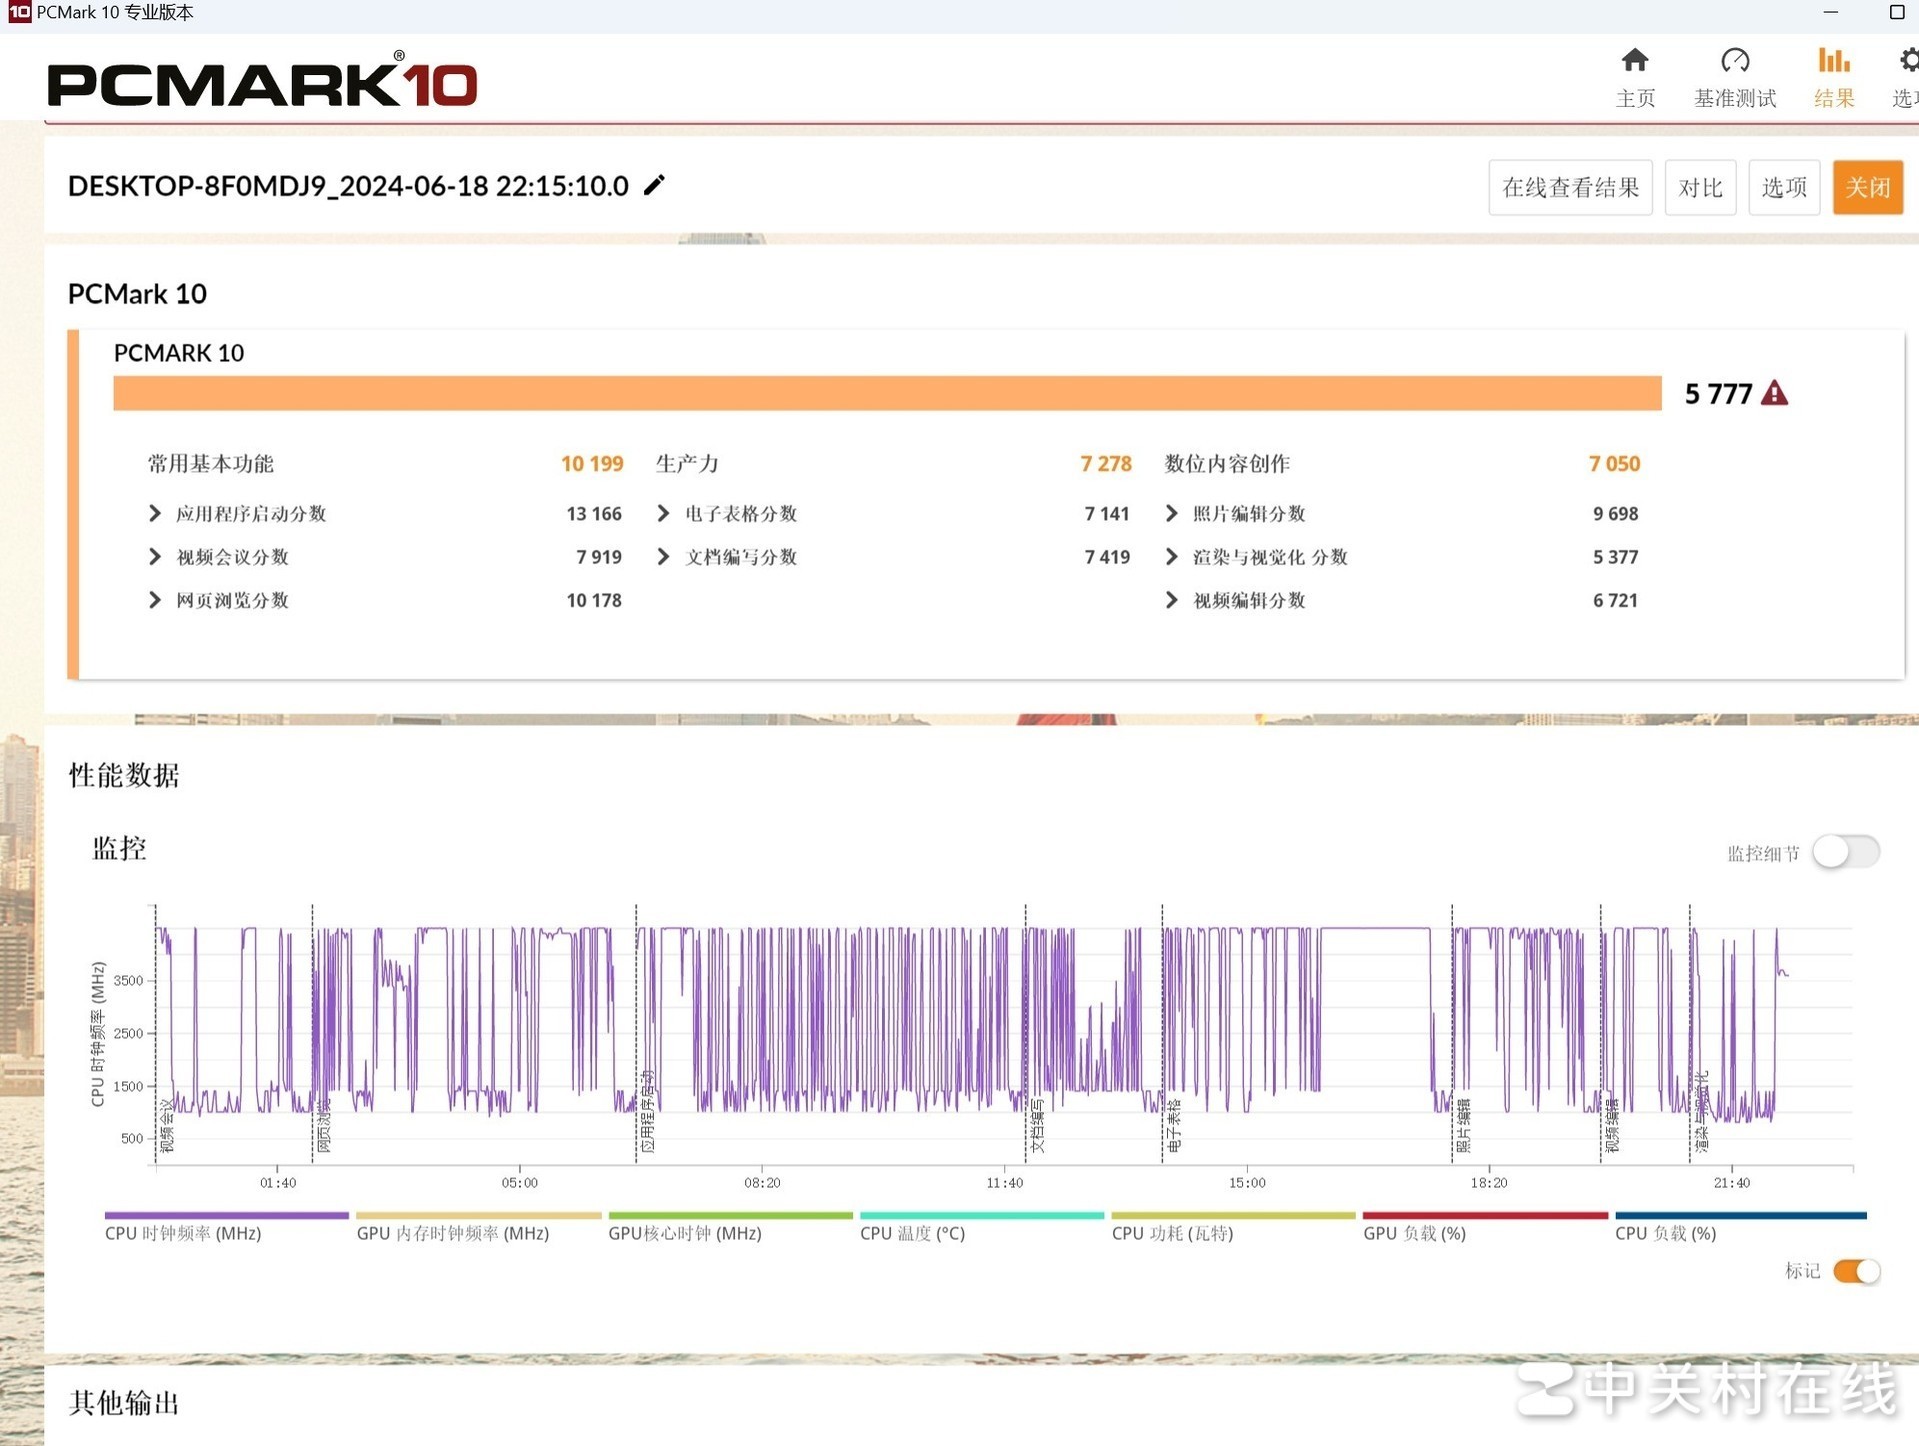Click the PCMark 10 title bar app icon

pos(19,12)
